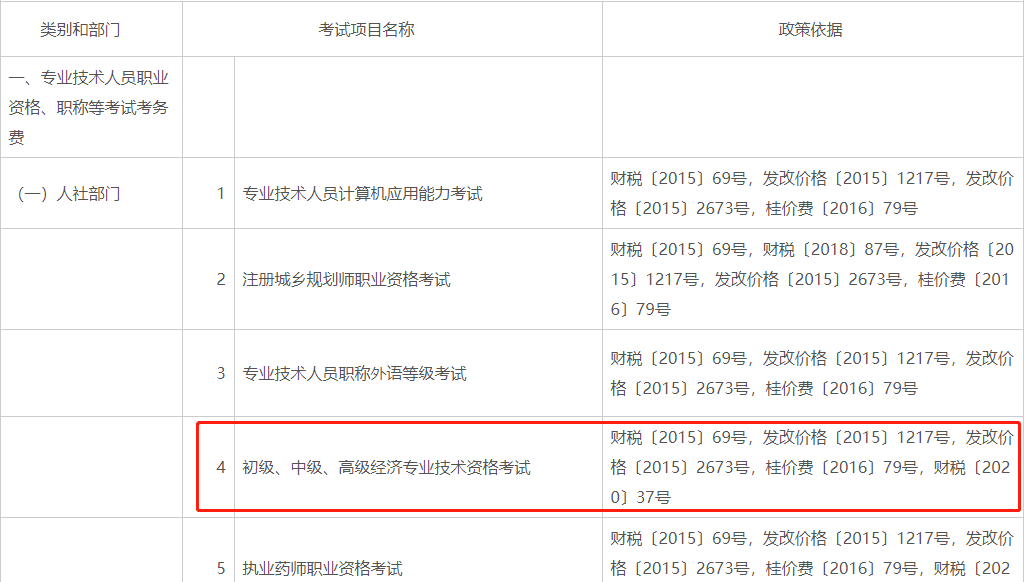This screenshot has width=1029, height=582.
Task: Click row number 2 cell
Action: (221, 280)
